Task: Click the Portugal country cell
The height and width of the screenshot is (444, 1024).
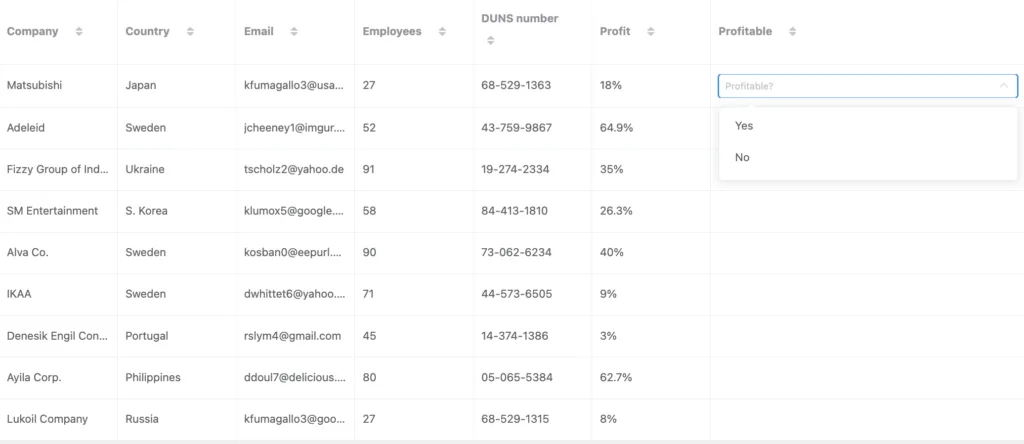Action: pos(177,336)
